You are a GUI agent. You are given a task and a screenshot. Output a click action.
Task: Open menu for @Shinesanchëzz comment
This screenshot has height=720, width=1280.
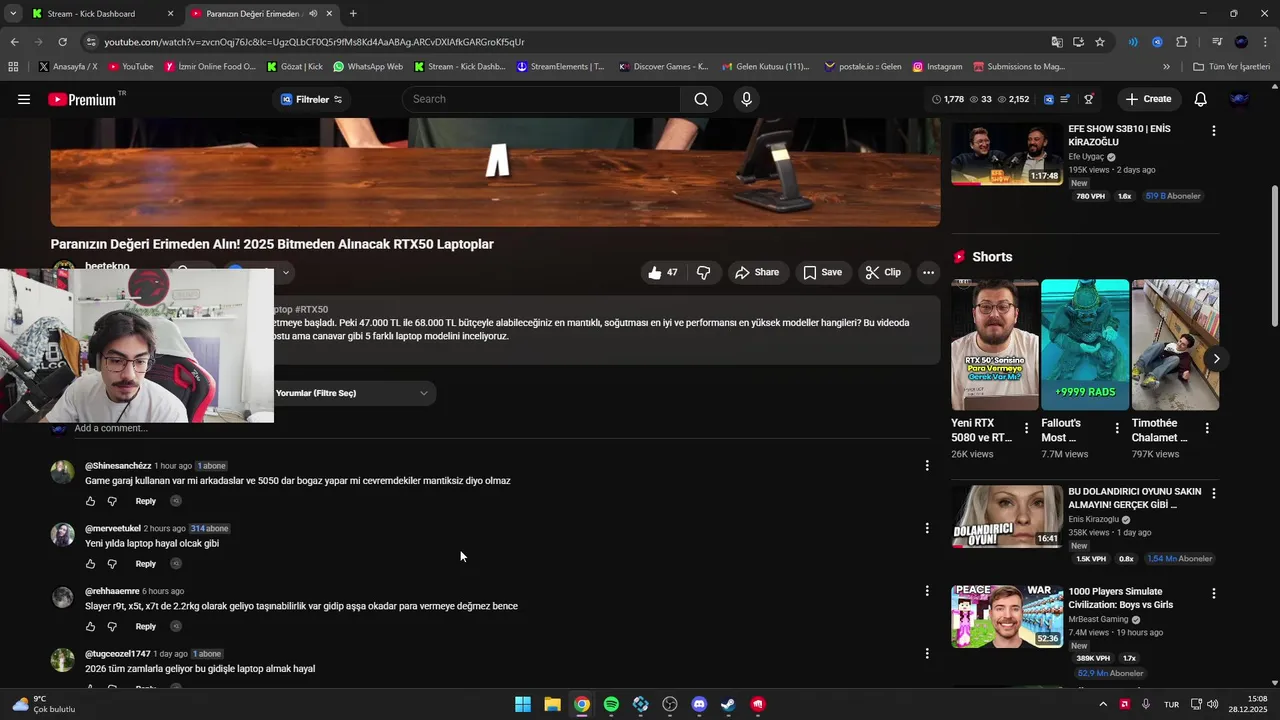pos(927,465)
